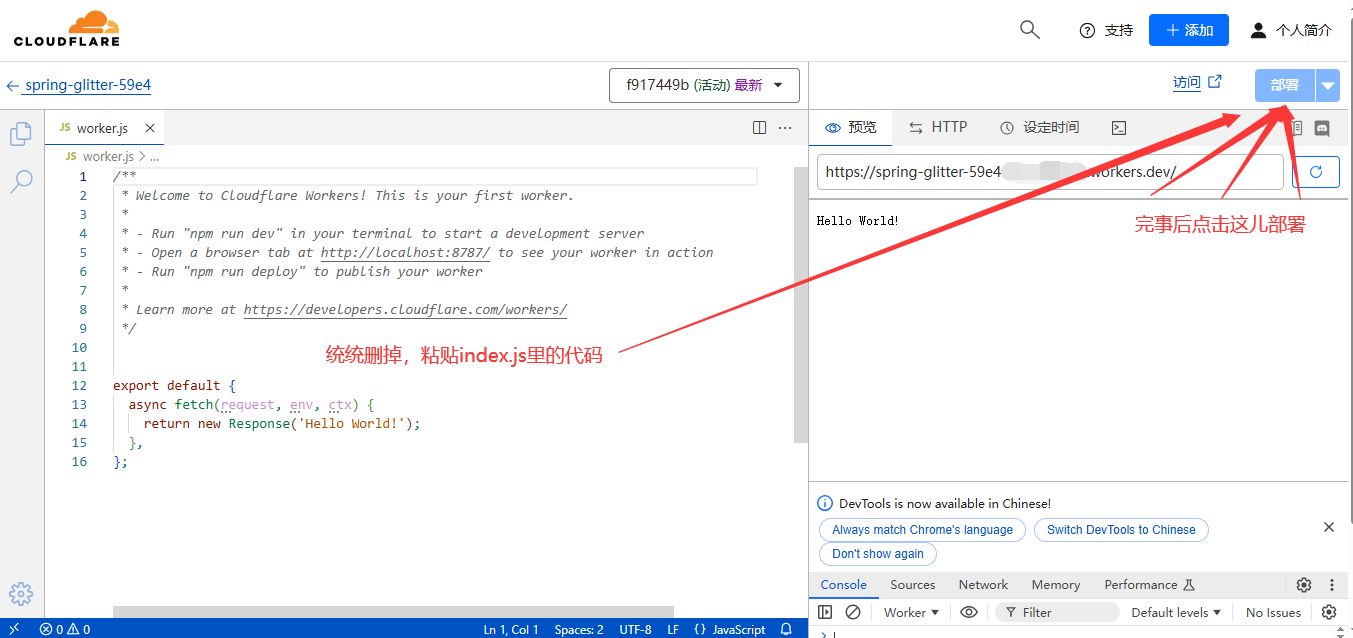This screenshot has height=638, width=1353.
Task: Toggle the live expression eye icon
Action: (968, 612)
